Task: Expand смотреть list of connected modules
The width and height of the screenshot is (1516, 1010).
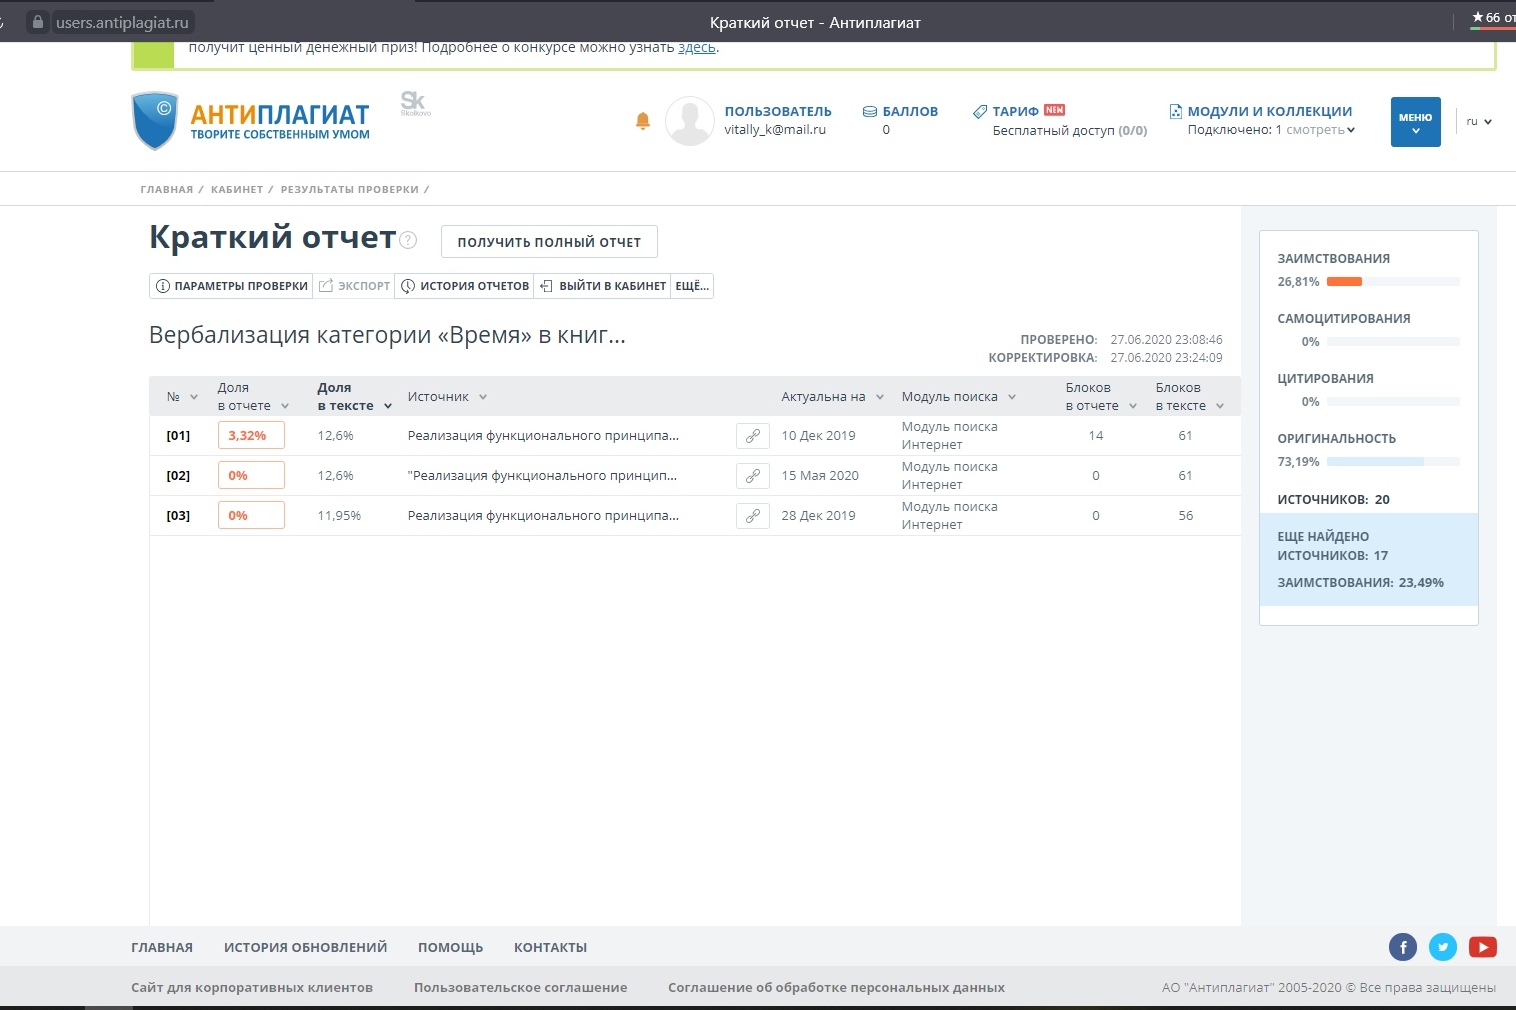Action: pyautogui.click(x=1320, y=130)
